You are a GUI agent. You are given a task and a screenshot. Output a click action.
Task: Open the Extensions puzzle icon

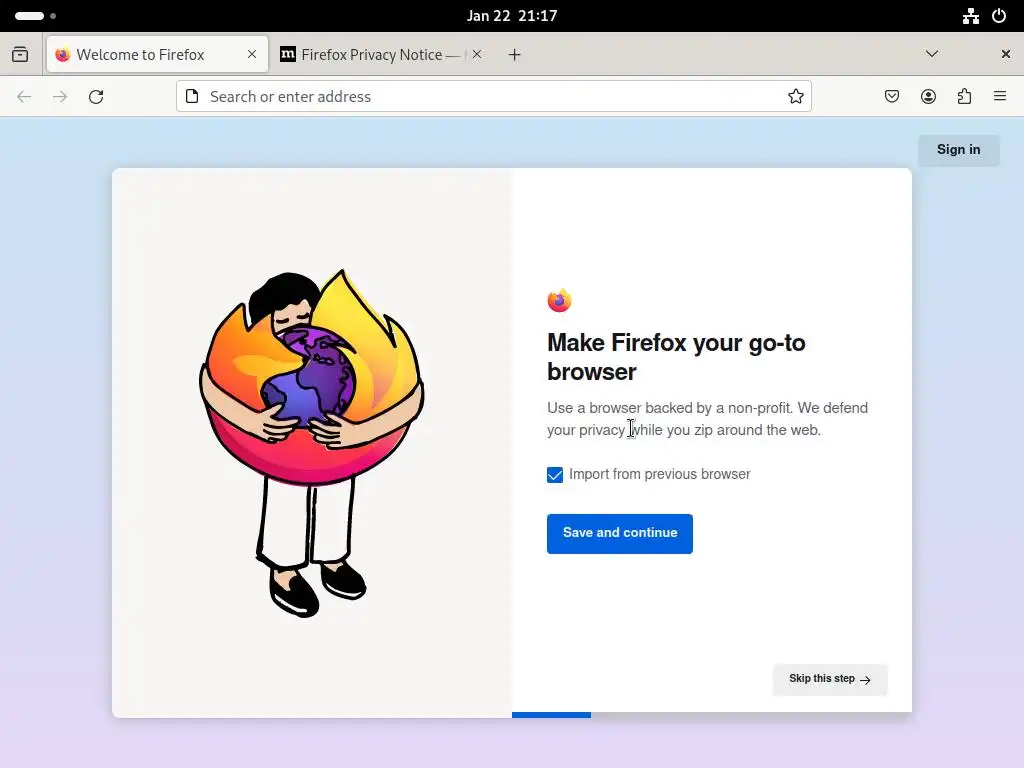point(964,97)
